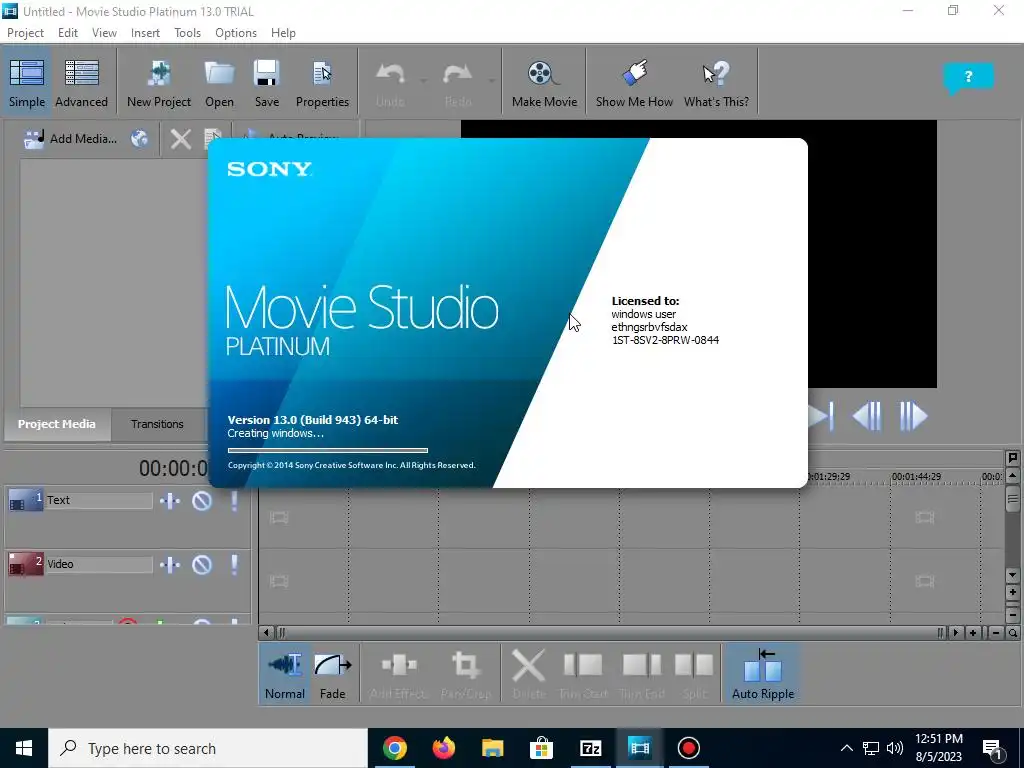Viewport: 1024px width, 768px height.
Task: Click horizontal scrollbar left arrow
Action: point(266,632)
